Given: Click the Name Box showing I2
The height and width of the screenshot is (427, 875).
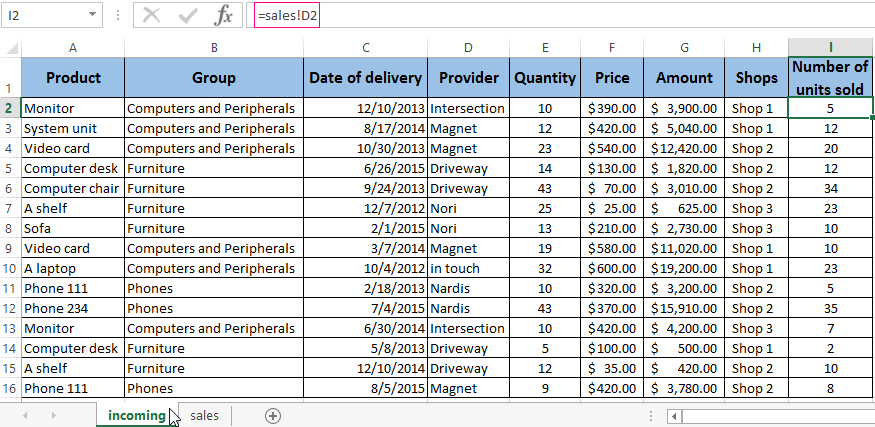Looking at the screenshot, I should tap(45, 15).
